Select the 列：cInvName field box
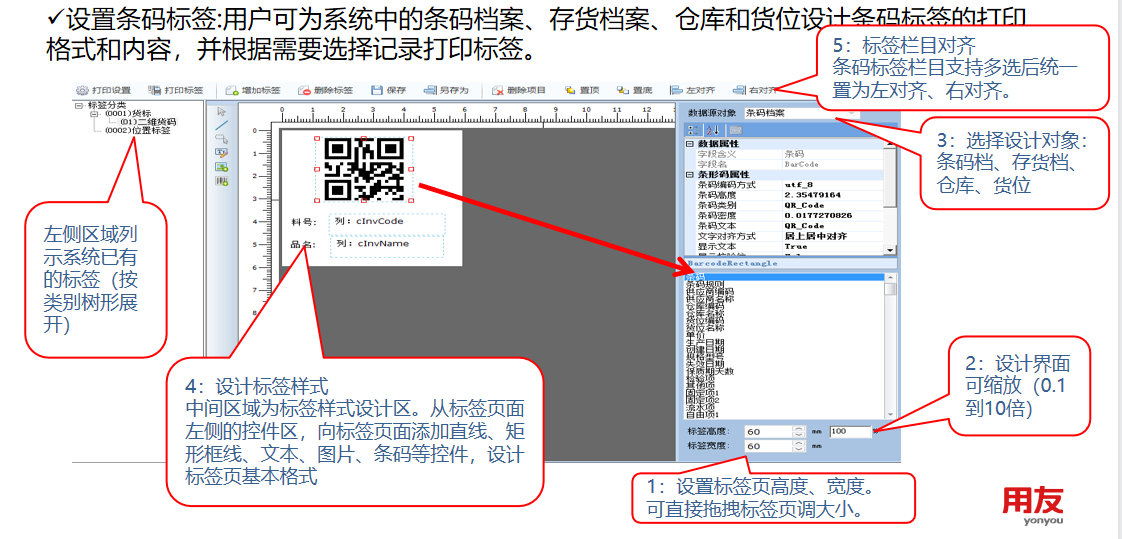Screen dimensions: 1122x539 click(x=387, y=246)
